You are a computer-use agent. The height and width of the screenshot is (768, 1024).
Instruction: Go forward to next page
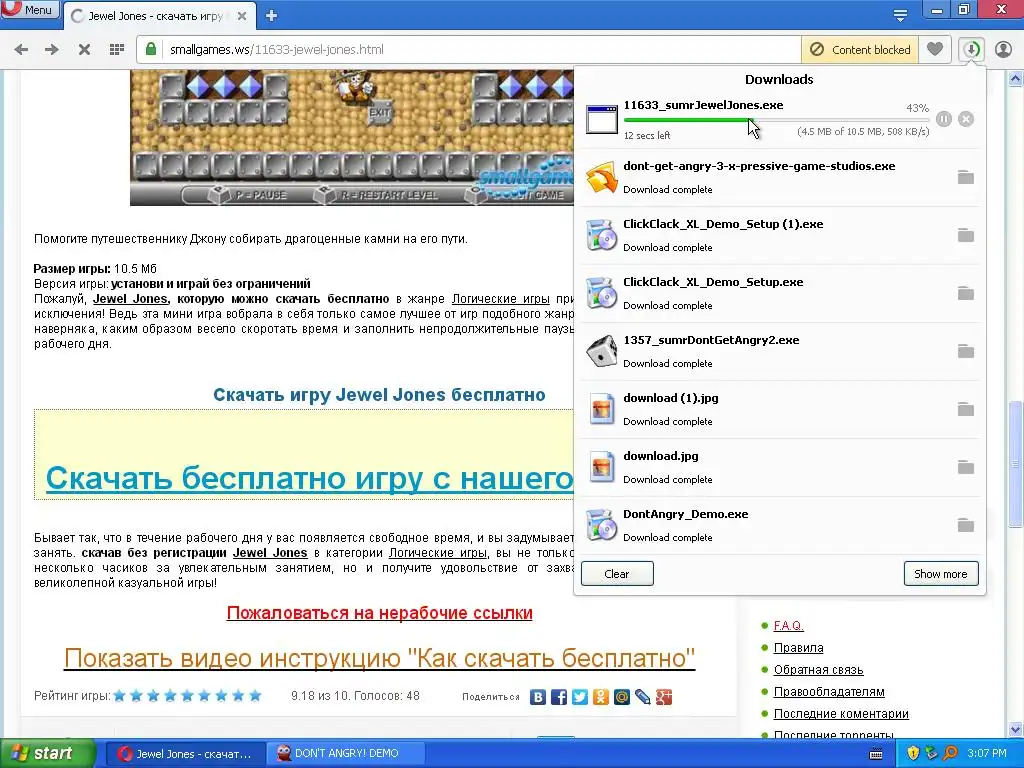pos(52,50)
